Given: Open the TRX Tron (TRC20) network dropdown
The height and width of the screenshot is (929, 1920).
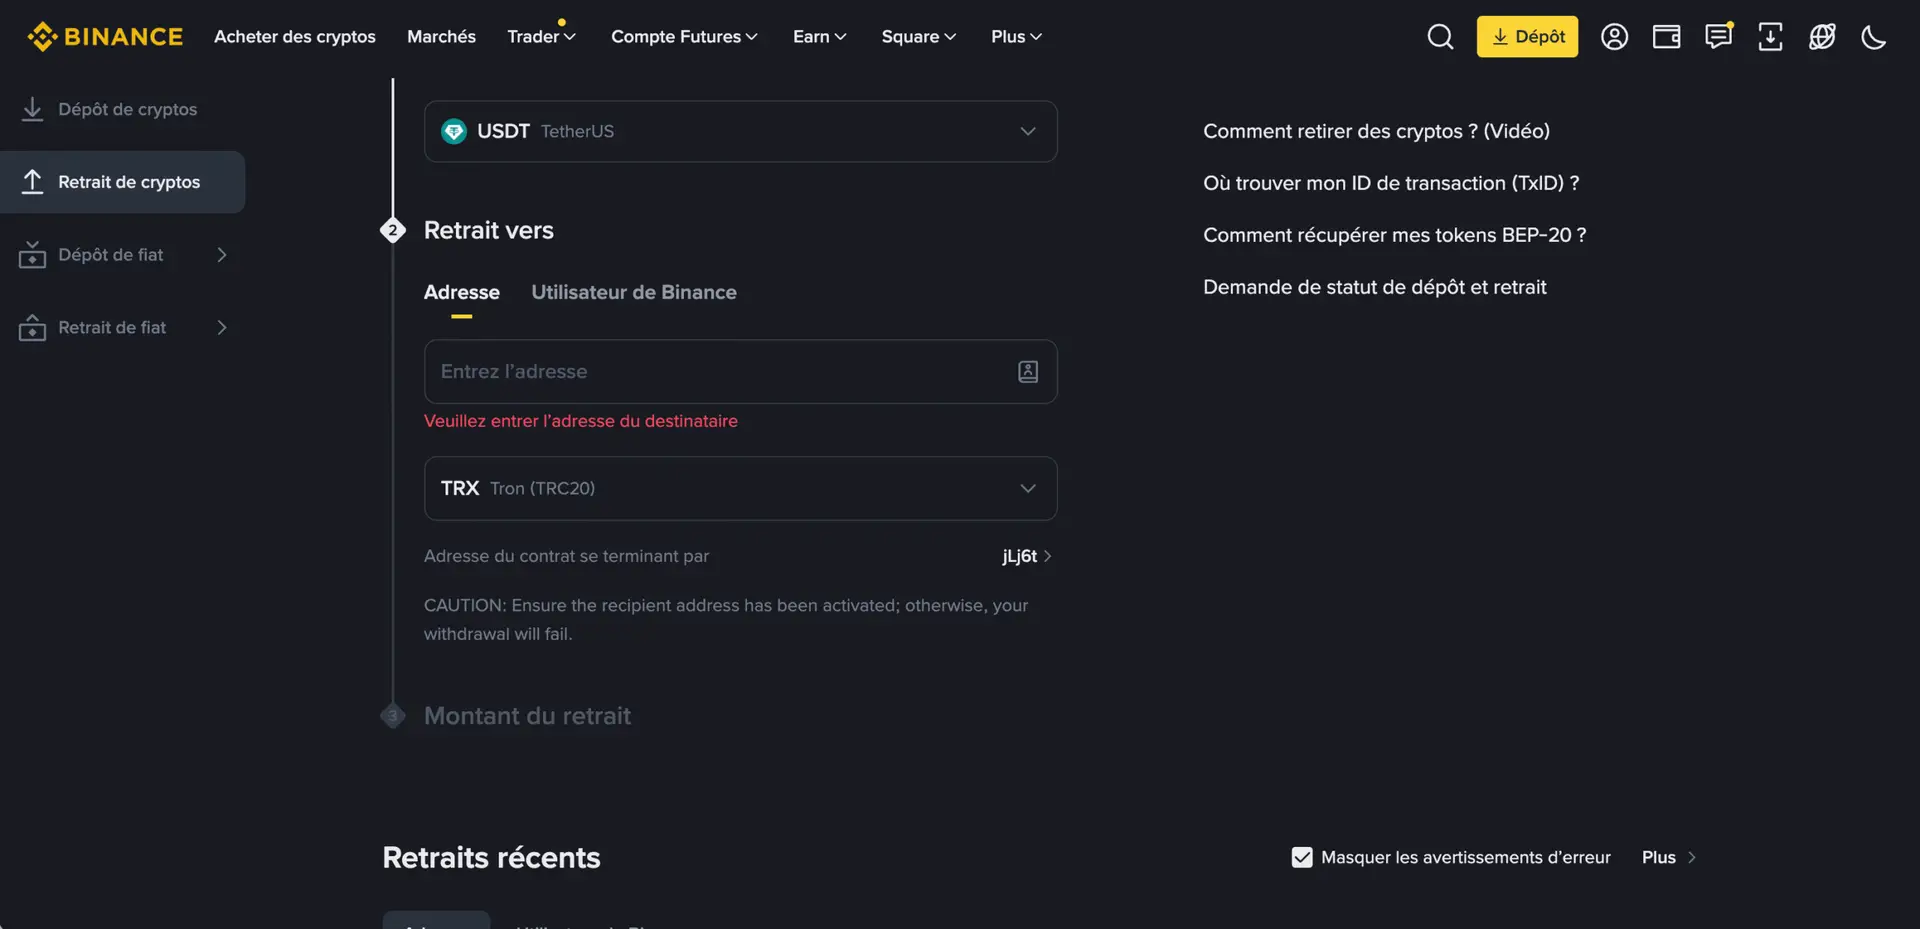Looking at the screenshot, I should tap(740, 488).
